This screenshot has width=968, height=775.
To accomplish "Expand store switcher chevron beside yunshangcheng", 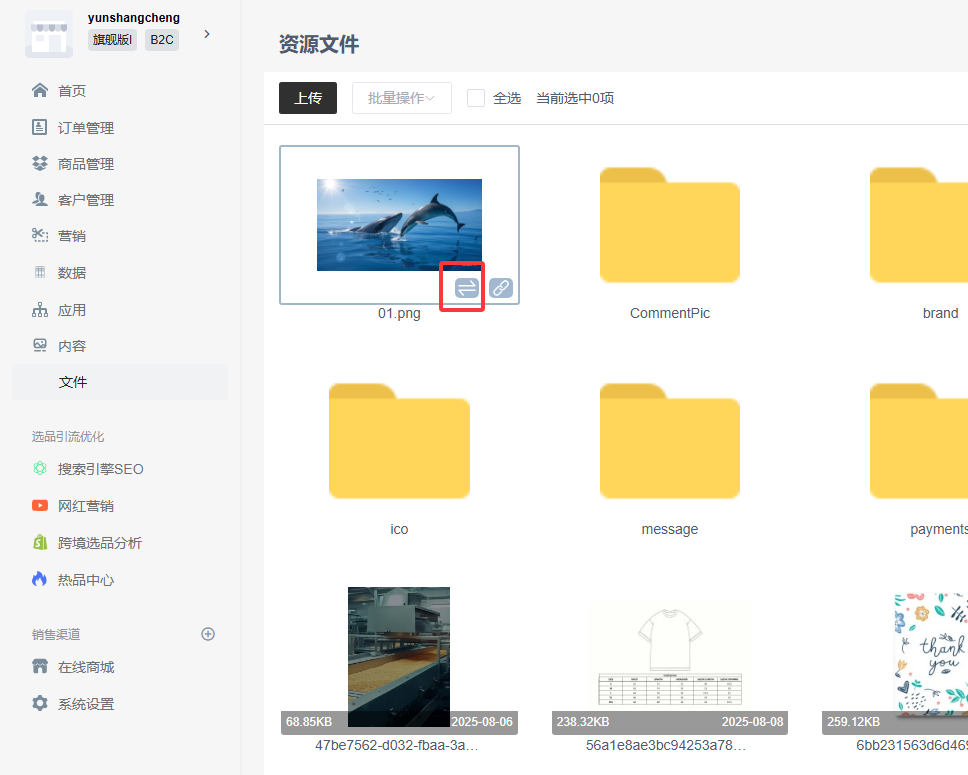I will pos(207,34).
